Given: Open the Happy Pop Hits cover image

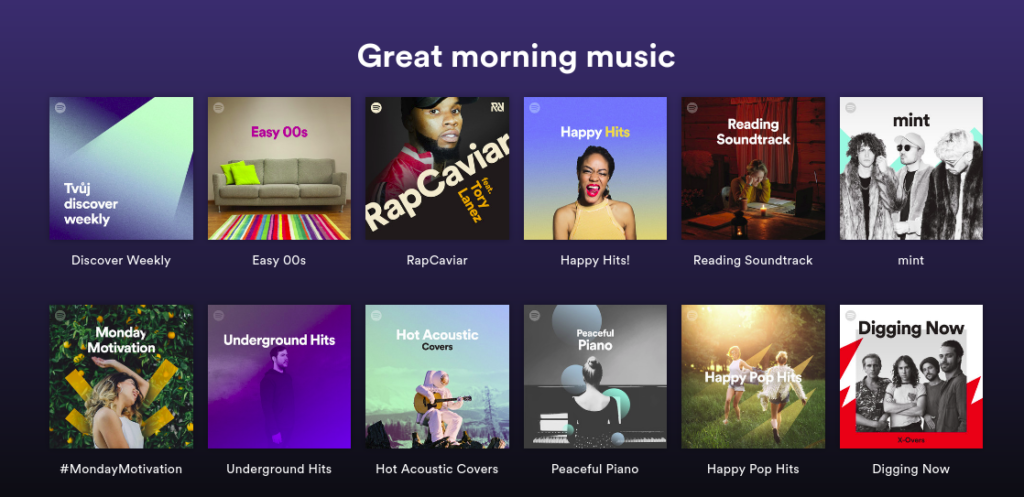Looking at the screenshot, I should coord(753,377).
